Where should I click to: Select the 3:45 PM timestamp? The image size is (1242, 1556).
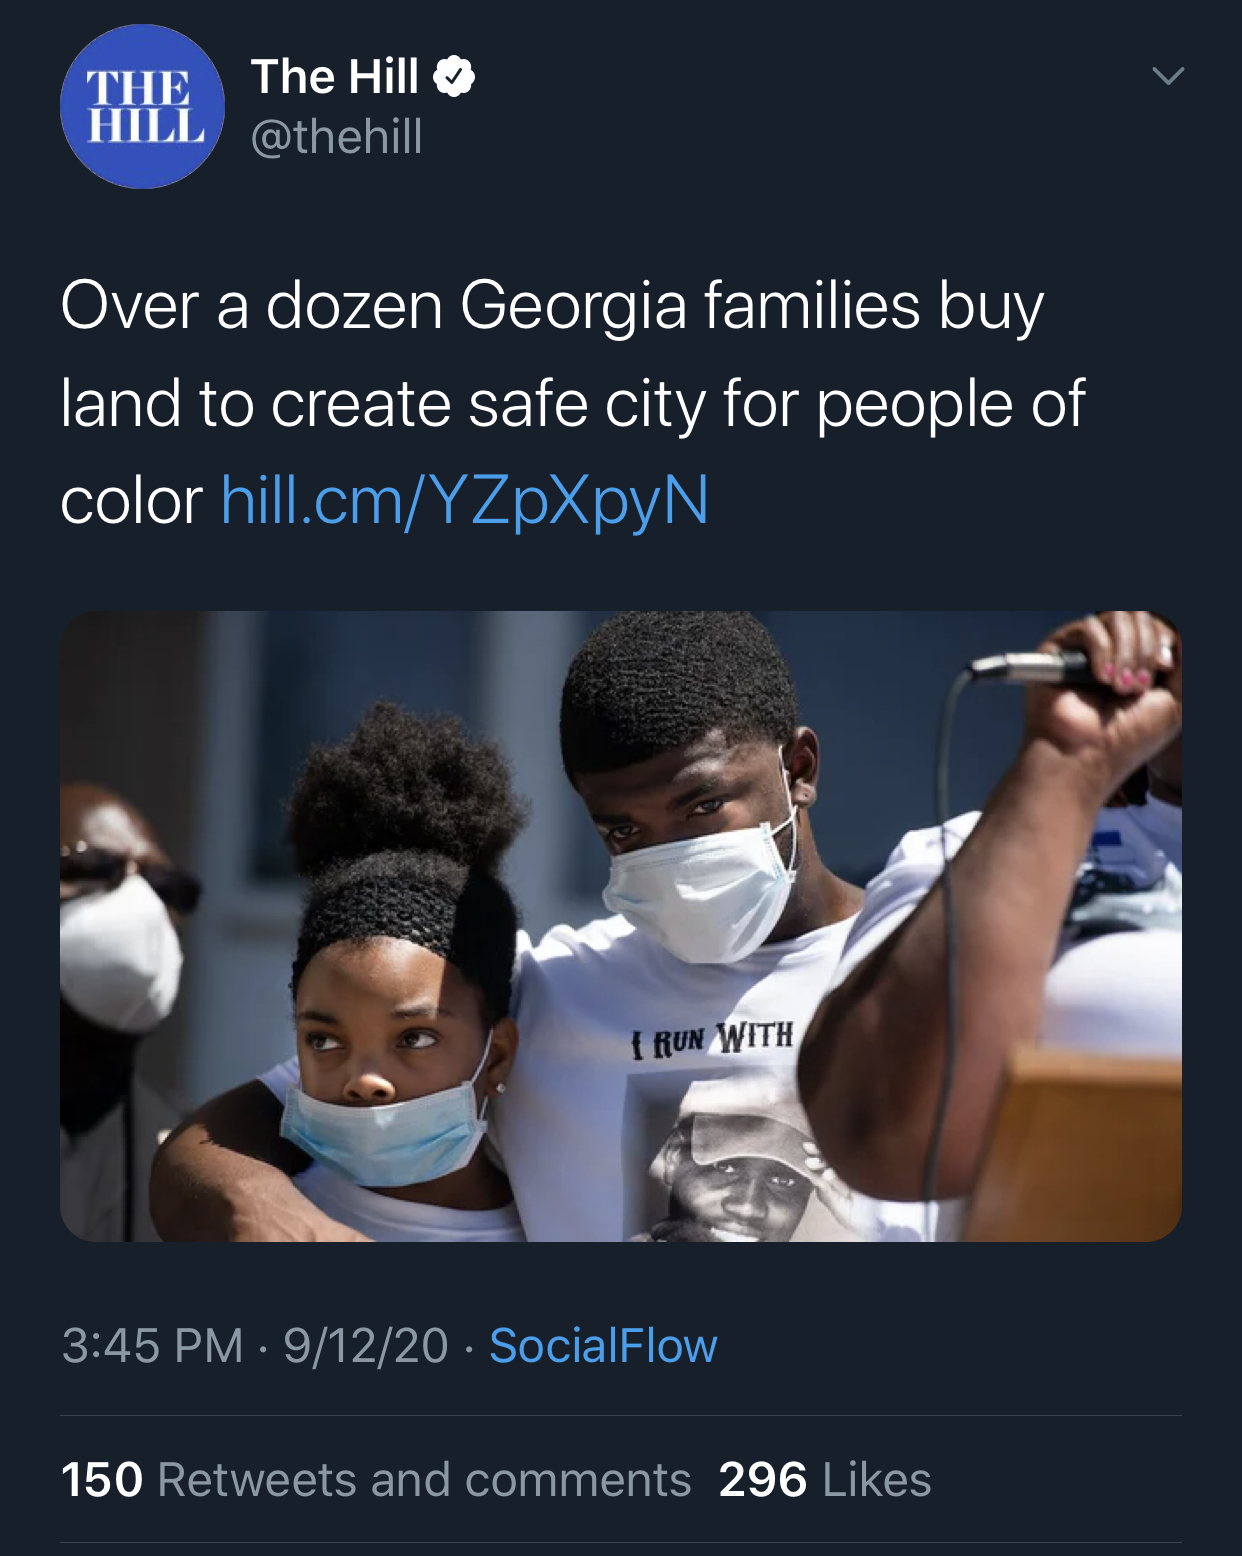coord(153,1346)
